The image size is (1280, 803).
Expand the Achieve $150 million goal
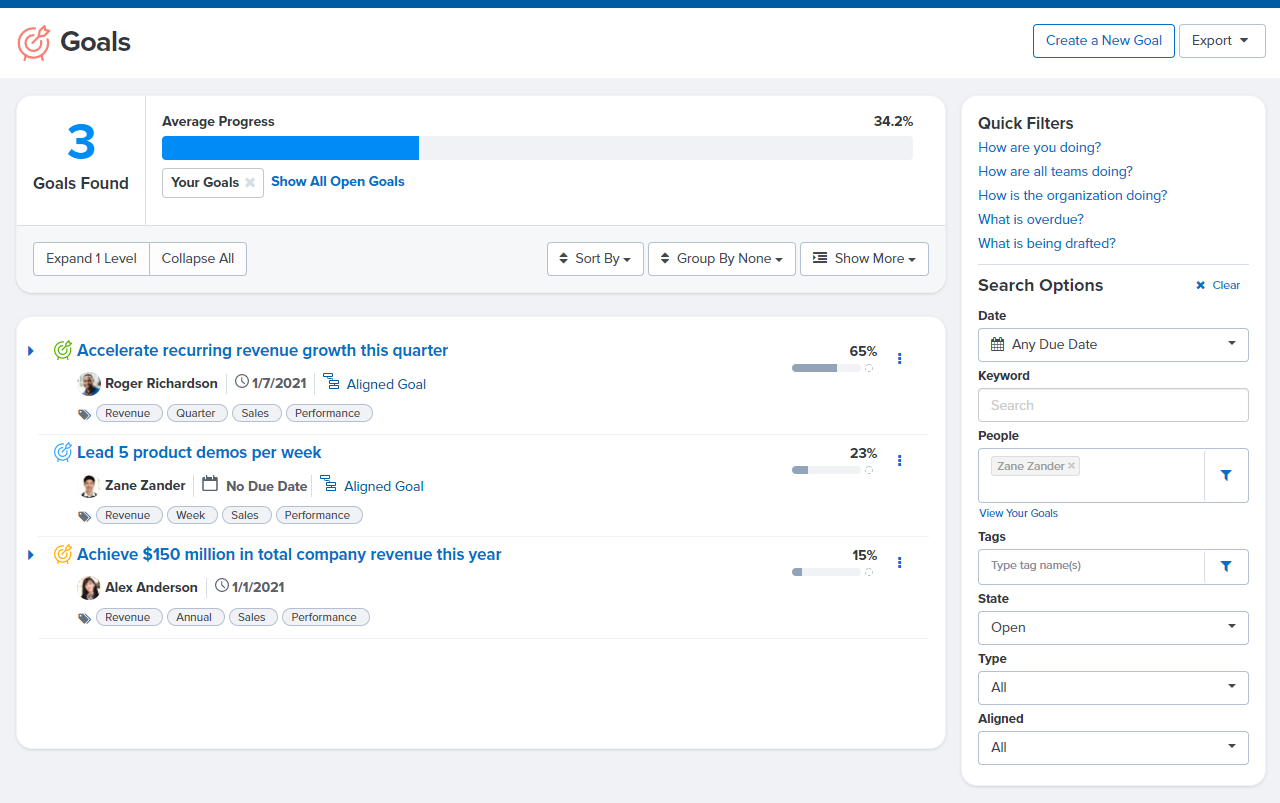pyautogui.click(x=31, y=555)
